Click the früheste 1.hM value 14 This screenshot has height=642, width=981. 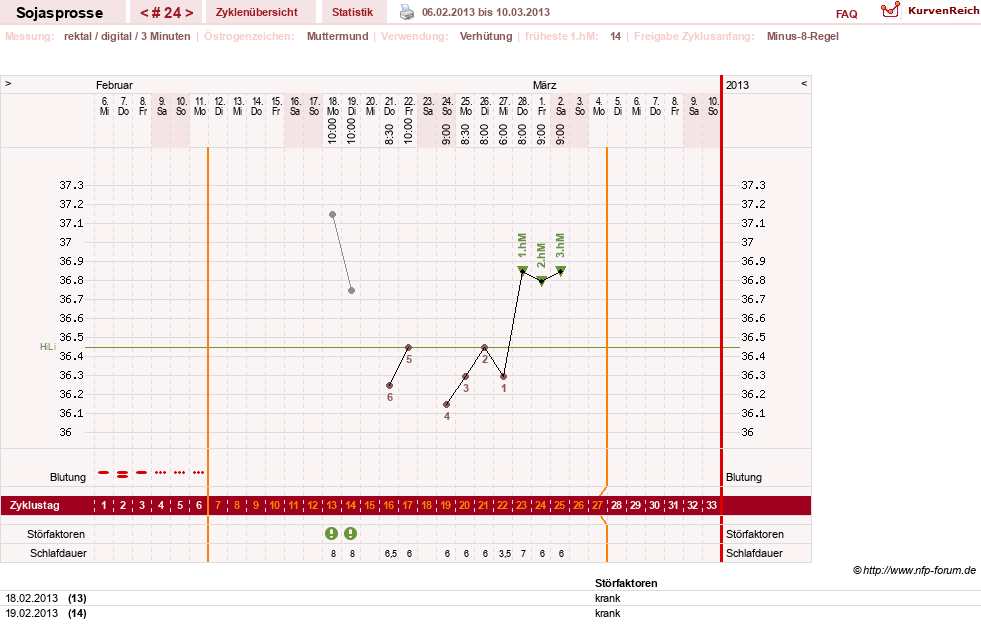pos(616,36)
